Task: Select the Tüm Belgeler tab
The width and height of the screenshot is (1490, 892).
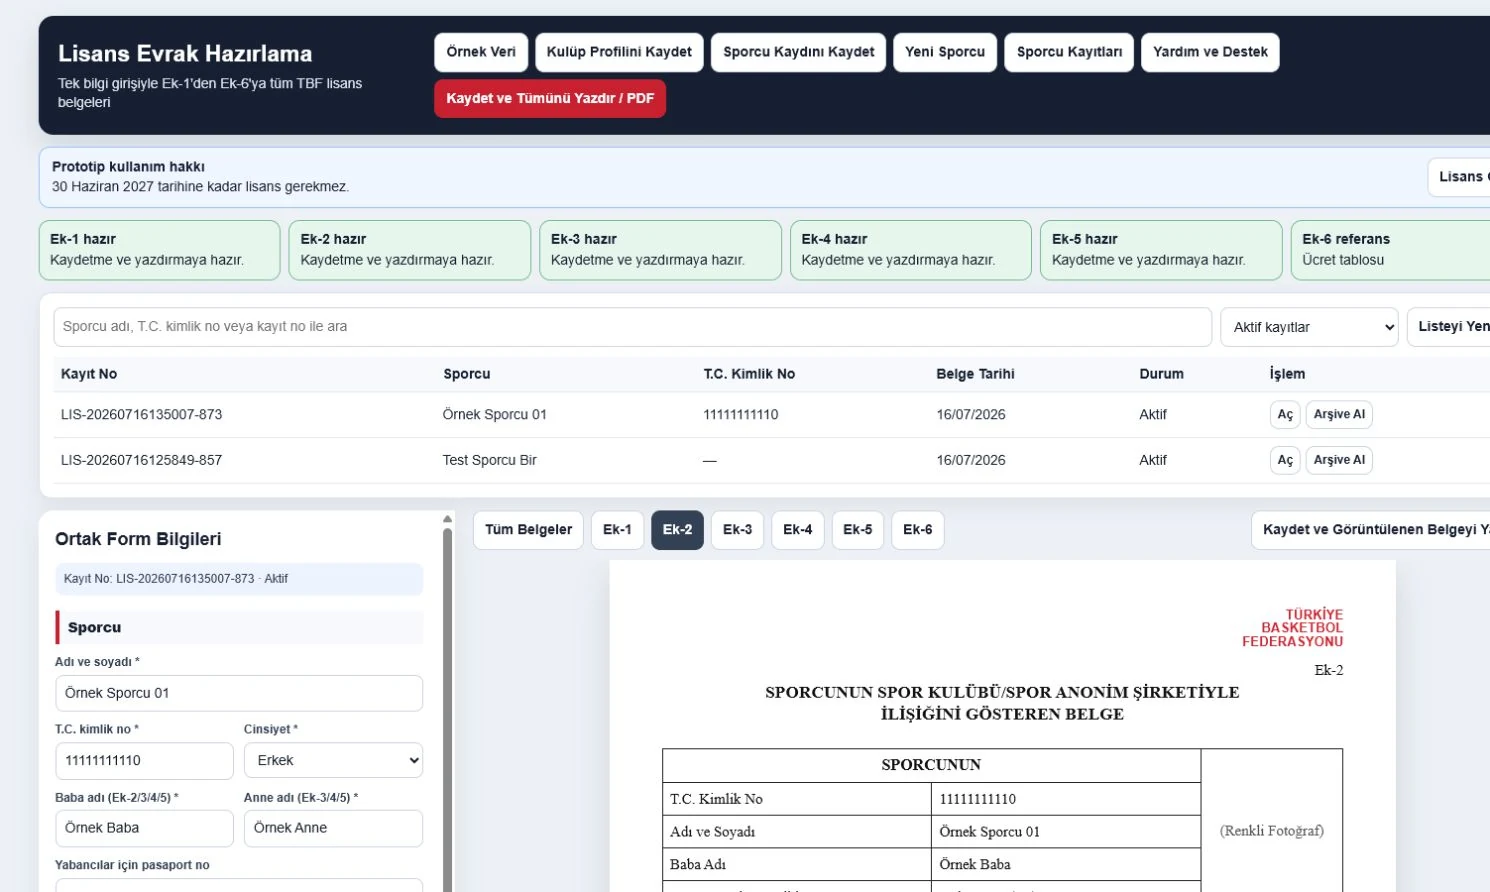Action: coord(528,530)
